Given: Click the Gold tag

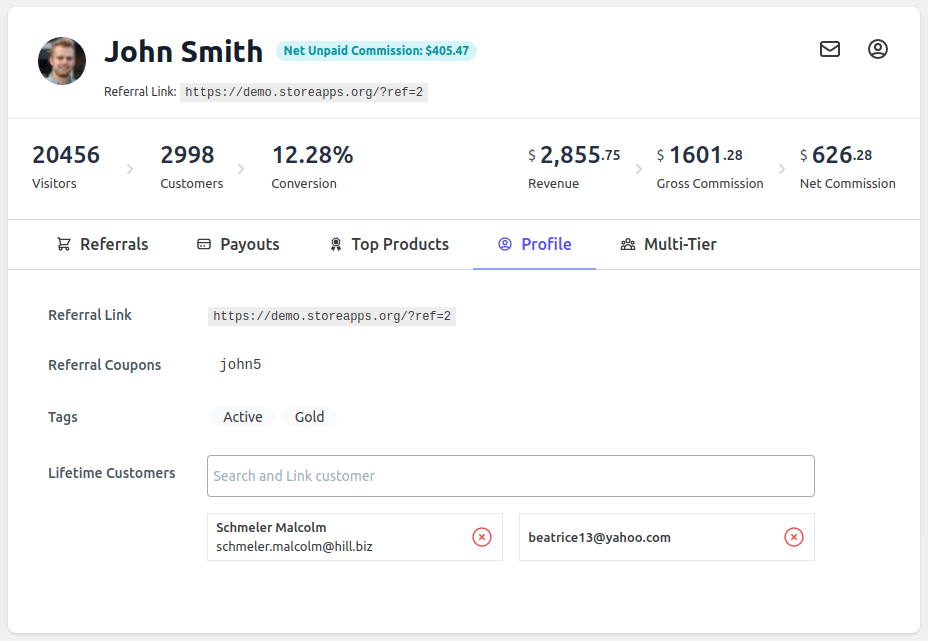Looking at the screenshot, I should [x=309, y=417].
